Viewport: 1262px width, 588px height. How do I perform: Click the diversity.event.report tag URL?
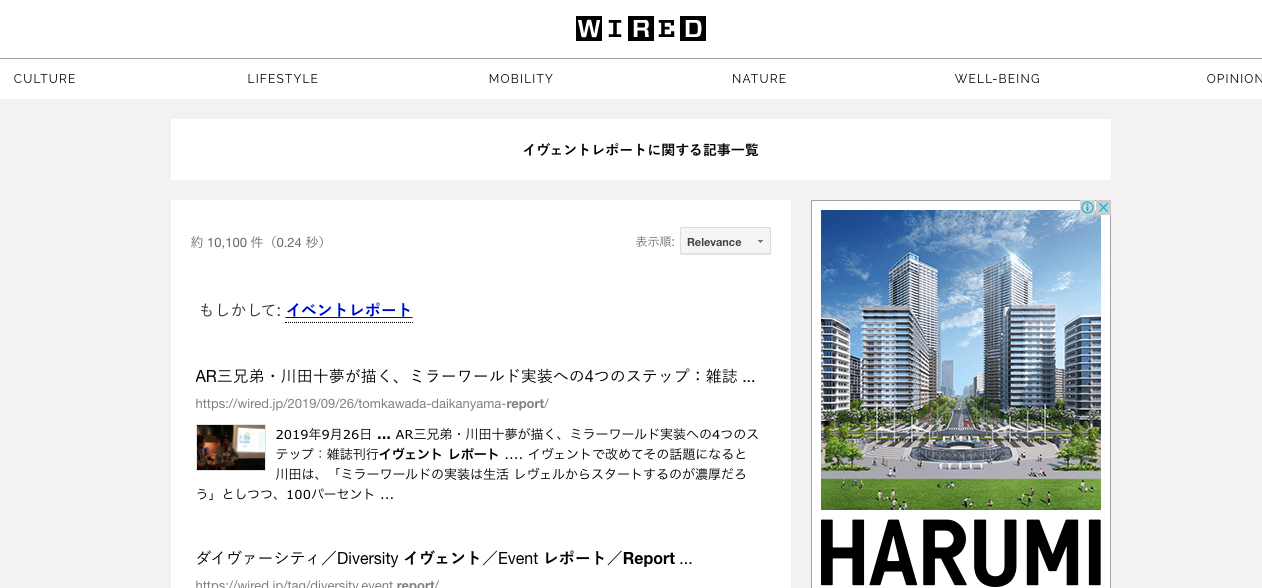point(317,584)
